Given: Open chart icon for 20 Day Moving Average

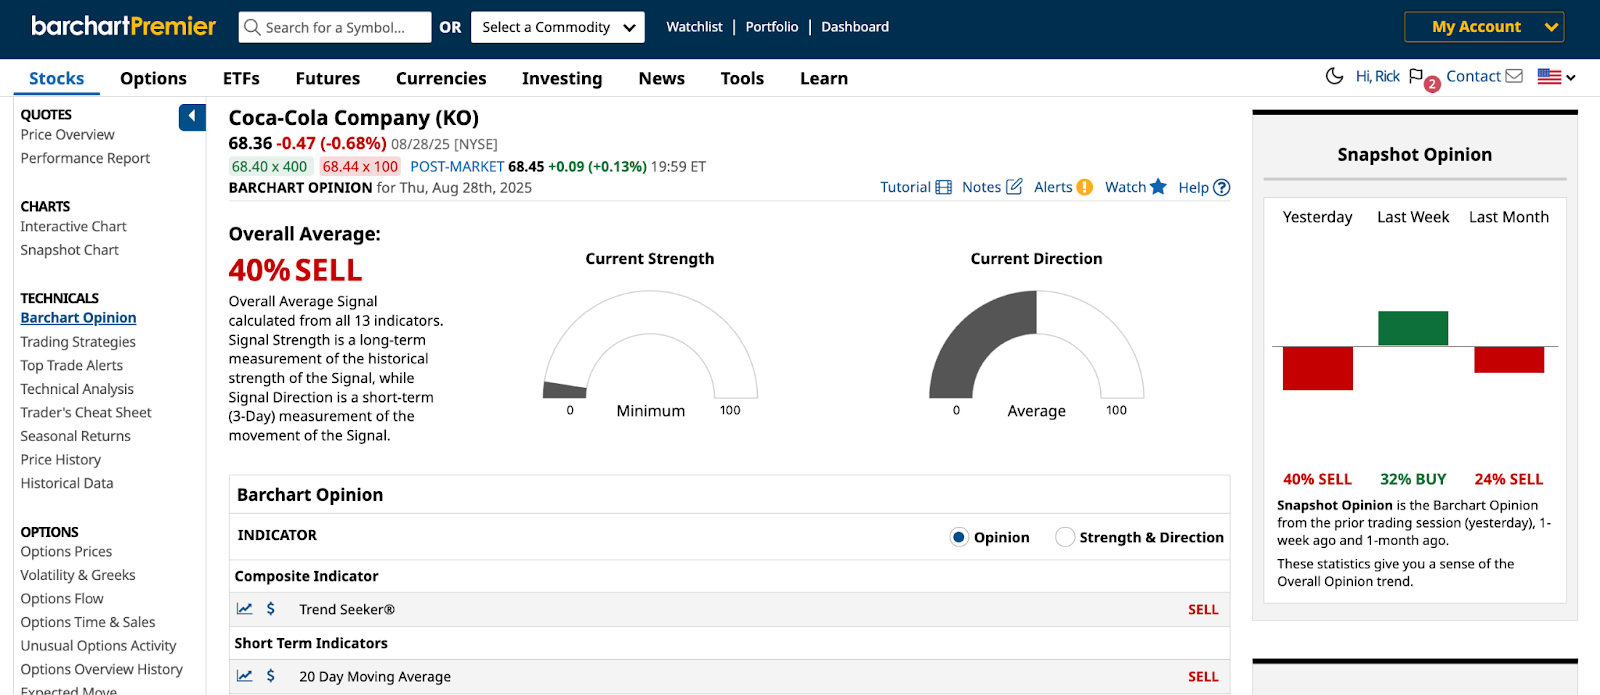Looking at the screenshot, I should 244,676.
